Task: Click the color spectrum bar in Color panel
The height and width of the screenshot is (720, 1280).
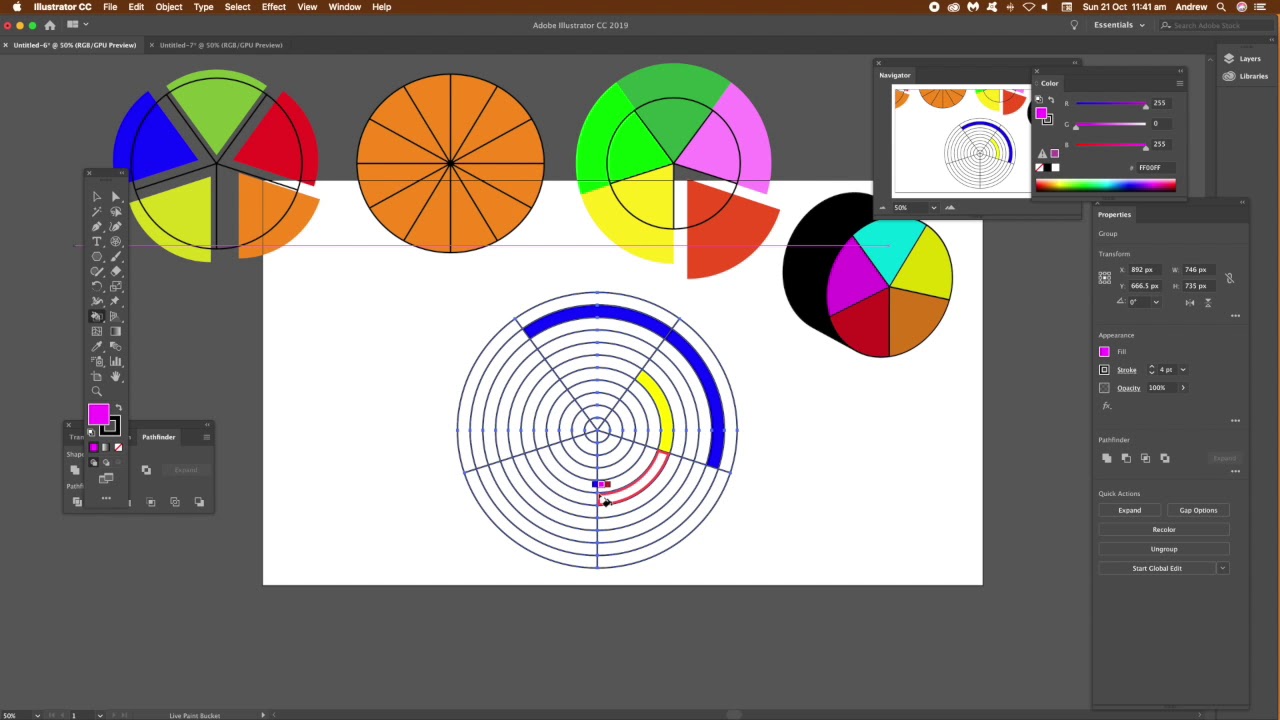Action: 1105,185
